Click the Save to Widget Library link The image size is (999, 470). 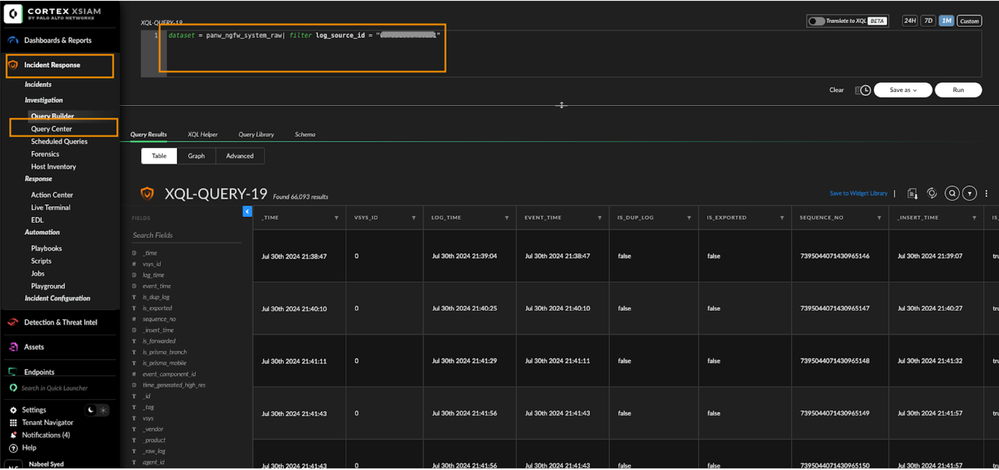click(858, 193)
